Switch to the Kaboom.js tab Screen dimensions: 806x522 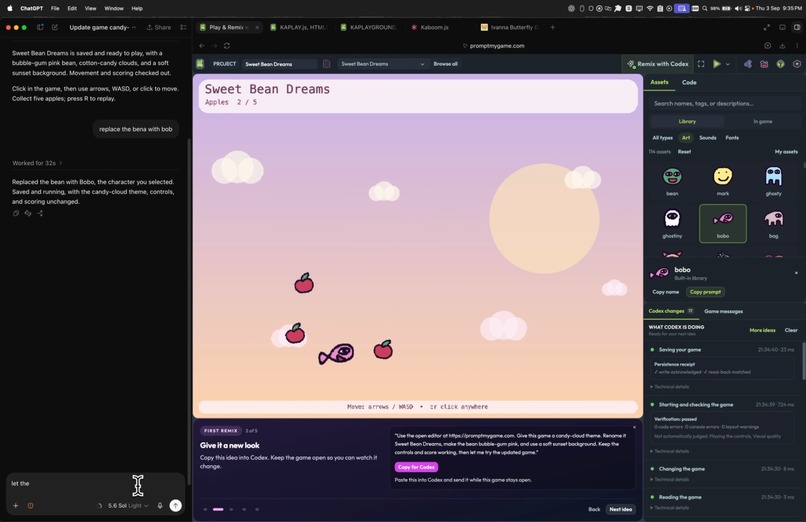point(430,27)
